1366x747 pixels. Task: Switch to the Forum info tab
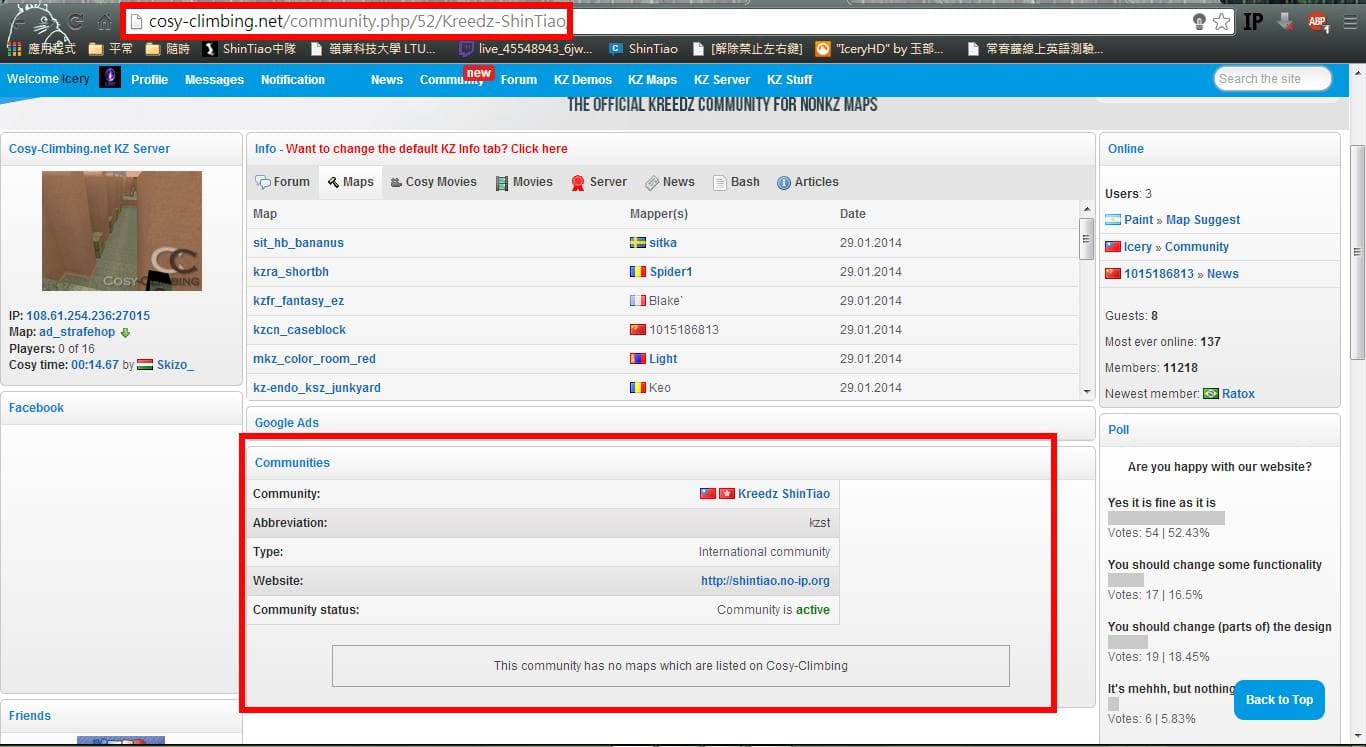[283, 182]
